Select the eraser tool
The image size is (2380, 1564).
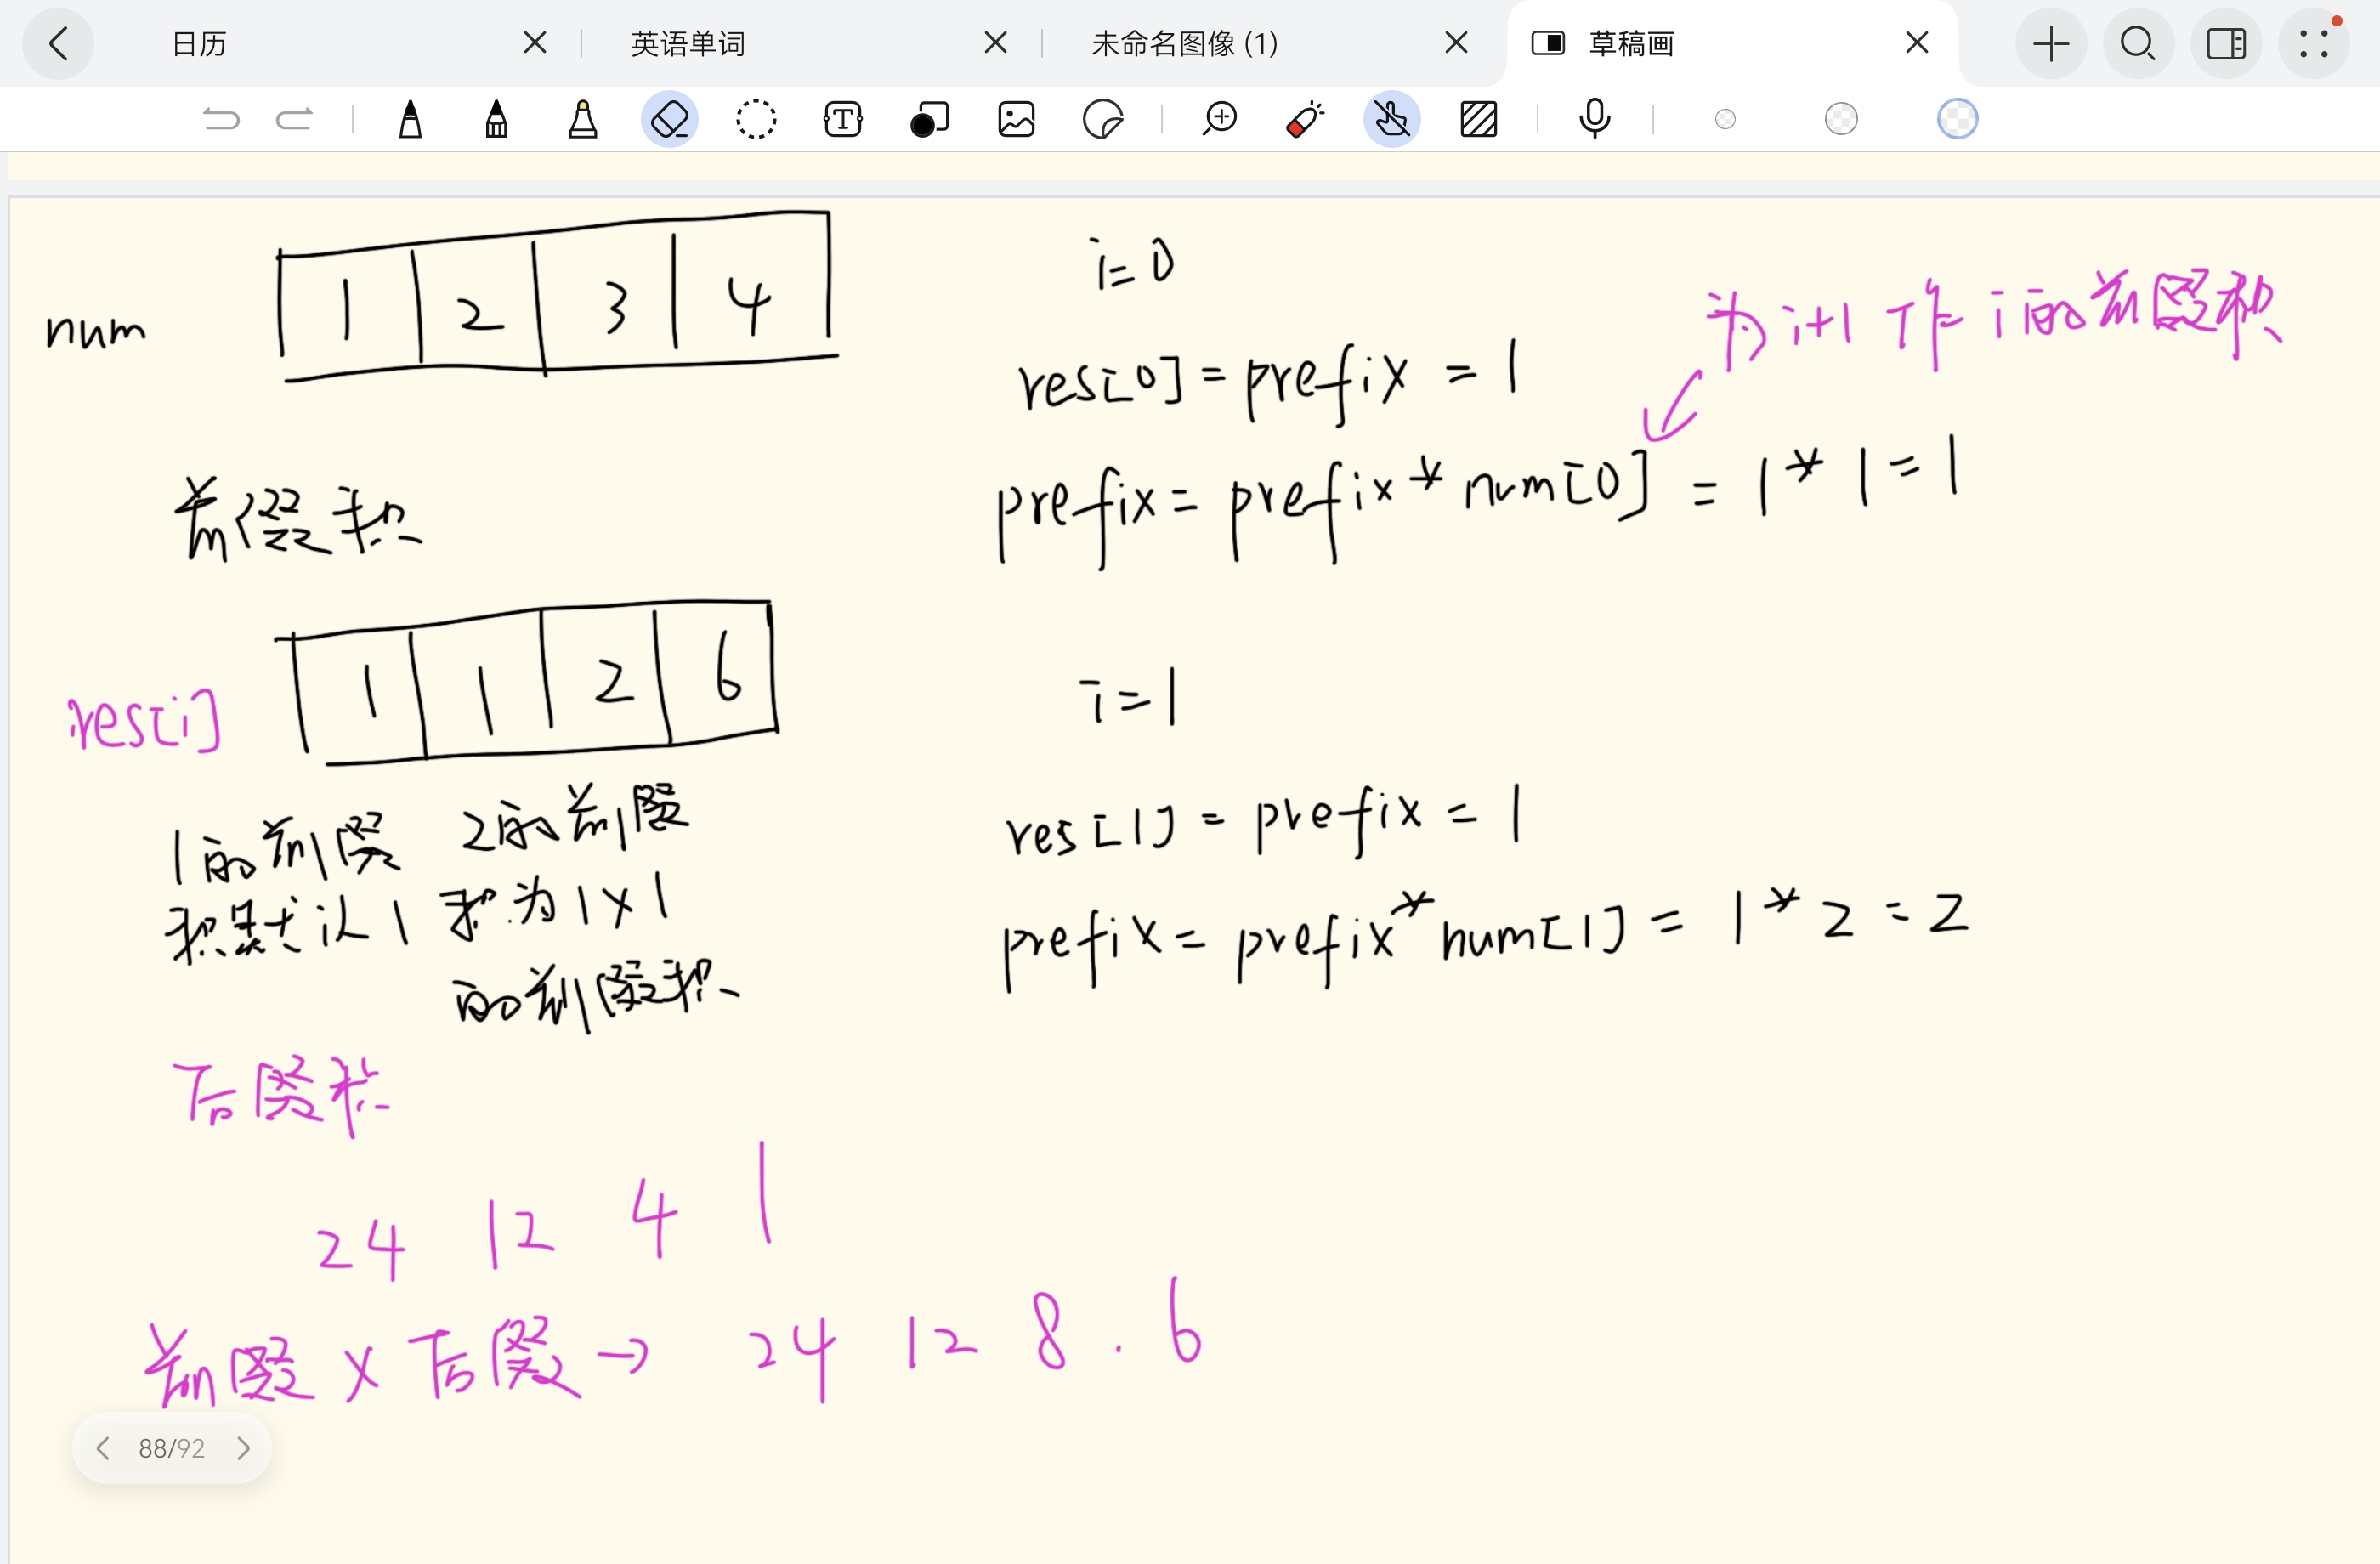coord(670,119)
